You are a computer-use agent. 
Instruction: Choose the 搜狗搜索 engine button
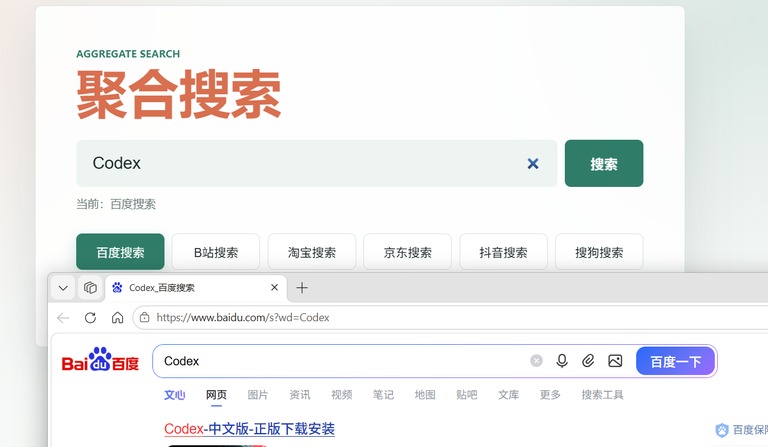[x=599, y=252]
